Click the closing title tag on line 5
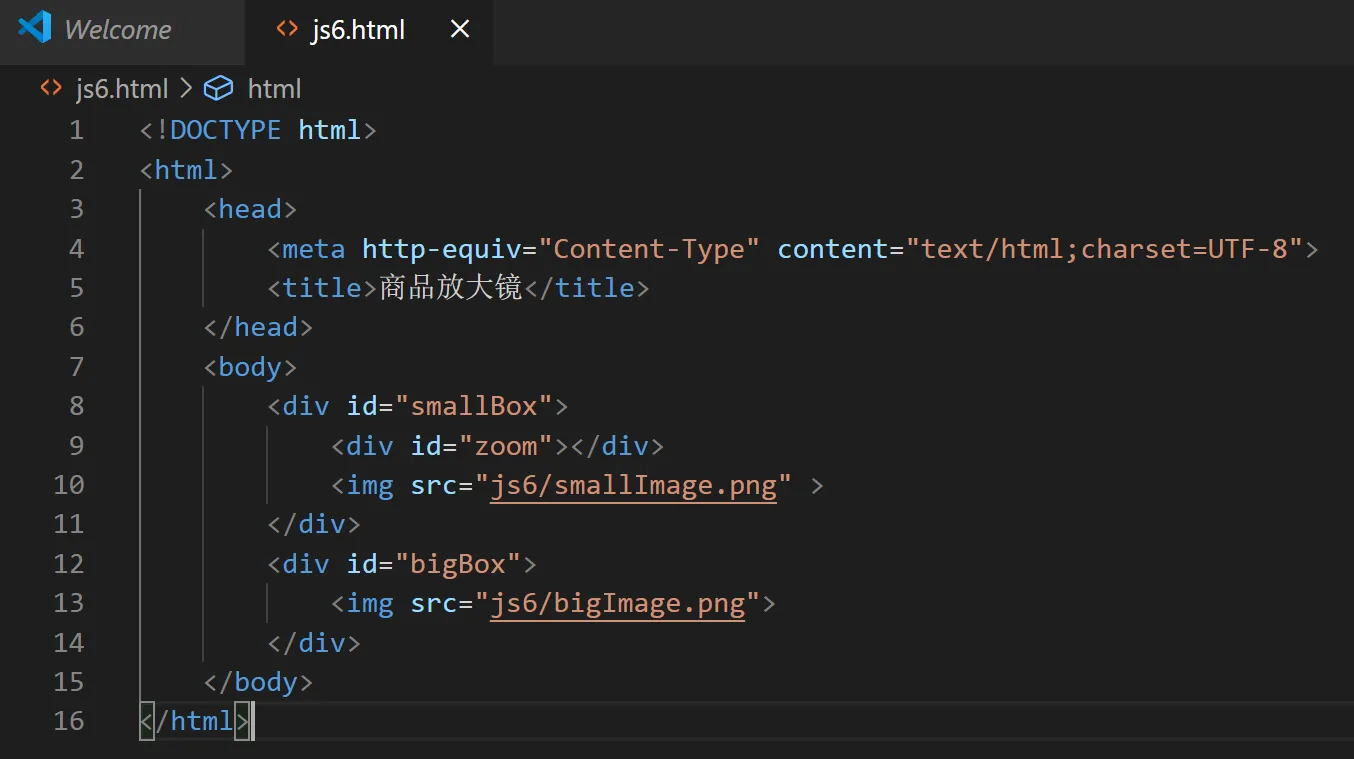1354x759 pixels. [x=587, y=288]
